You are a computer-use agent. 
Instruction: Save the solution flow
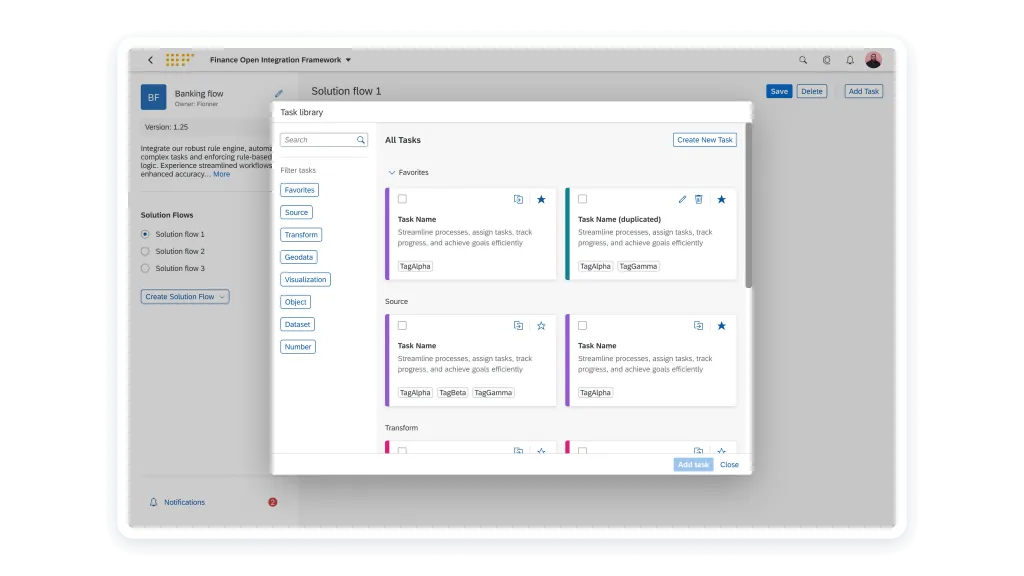[x=779, y=91]
